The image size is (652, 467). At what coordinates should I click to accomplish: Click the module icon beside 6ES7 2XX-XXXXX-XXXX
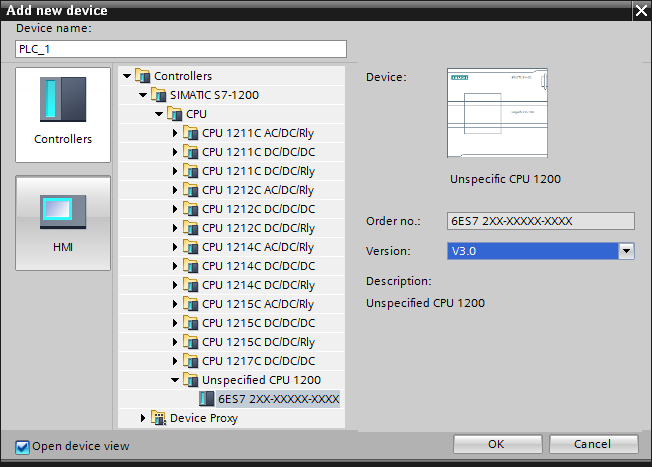tap(207, 399)
